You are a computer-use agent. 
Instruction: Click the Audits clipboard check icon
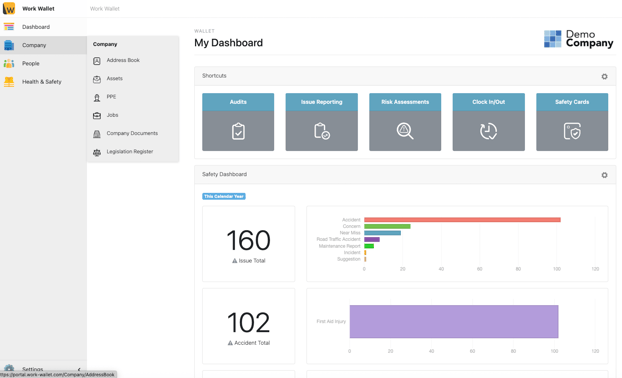238,131
